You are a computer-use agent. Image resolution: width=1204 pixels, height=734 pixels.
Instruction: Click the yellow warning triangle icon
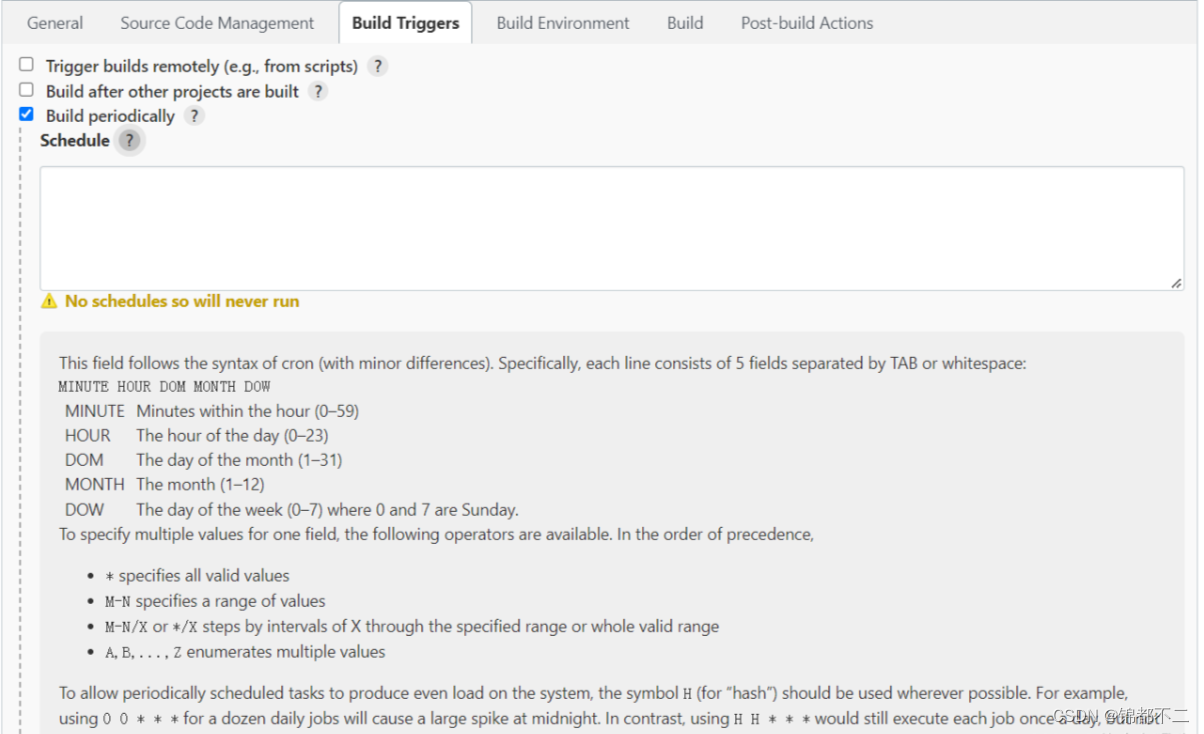point(49,302)
